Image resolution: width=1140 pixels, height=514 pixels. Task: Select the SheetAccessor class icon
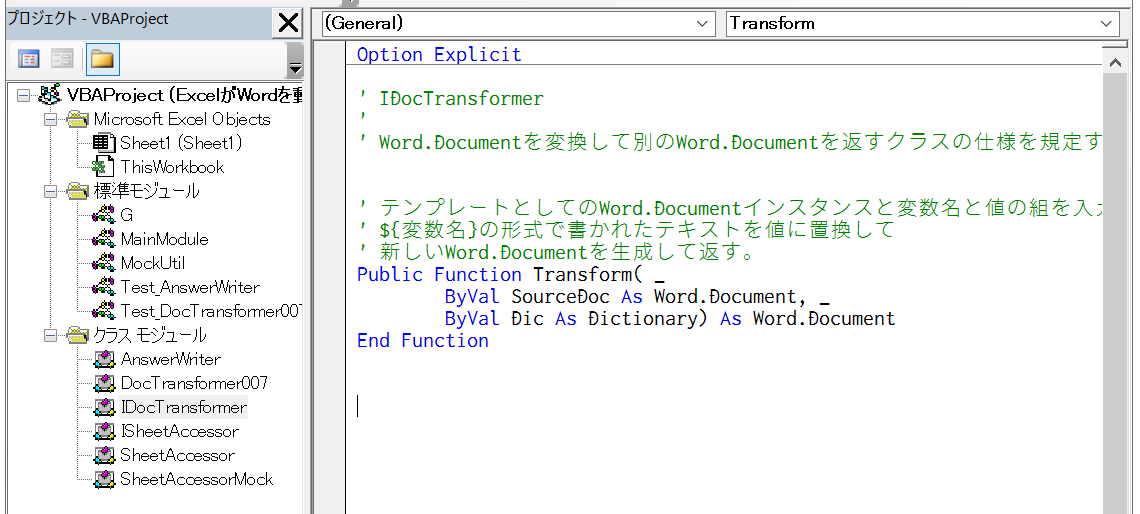click(105, 455)
